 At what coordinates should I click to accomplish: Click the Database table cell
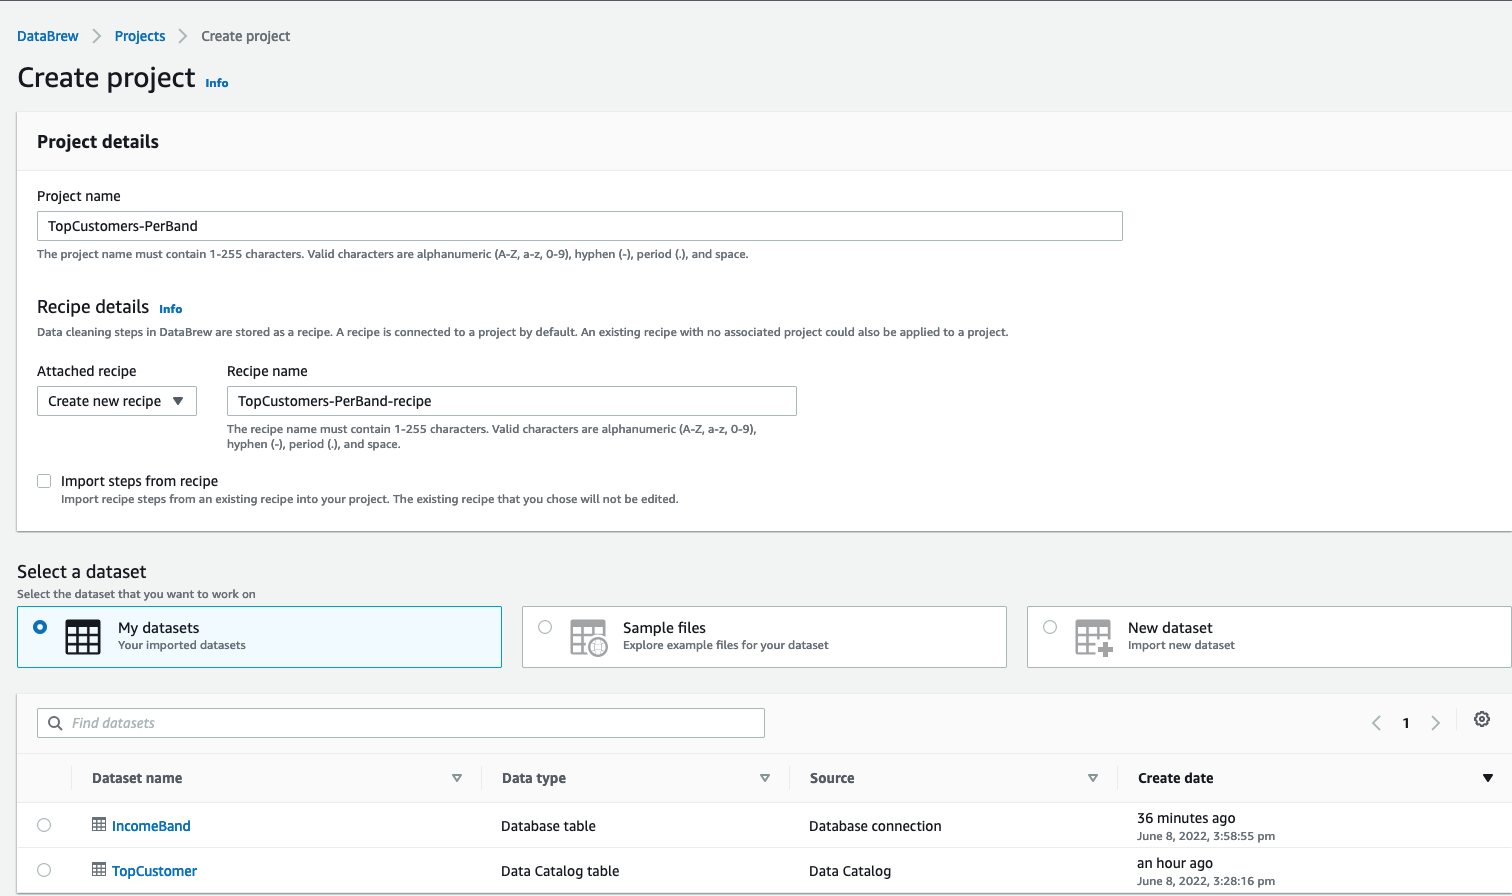(548, 826)
